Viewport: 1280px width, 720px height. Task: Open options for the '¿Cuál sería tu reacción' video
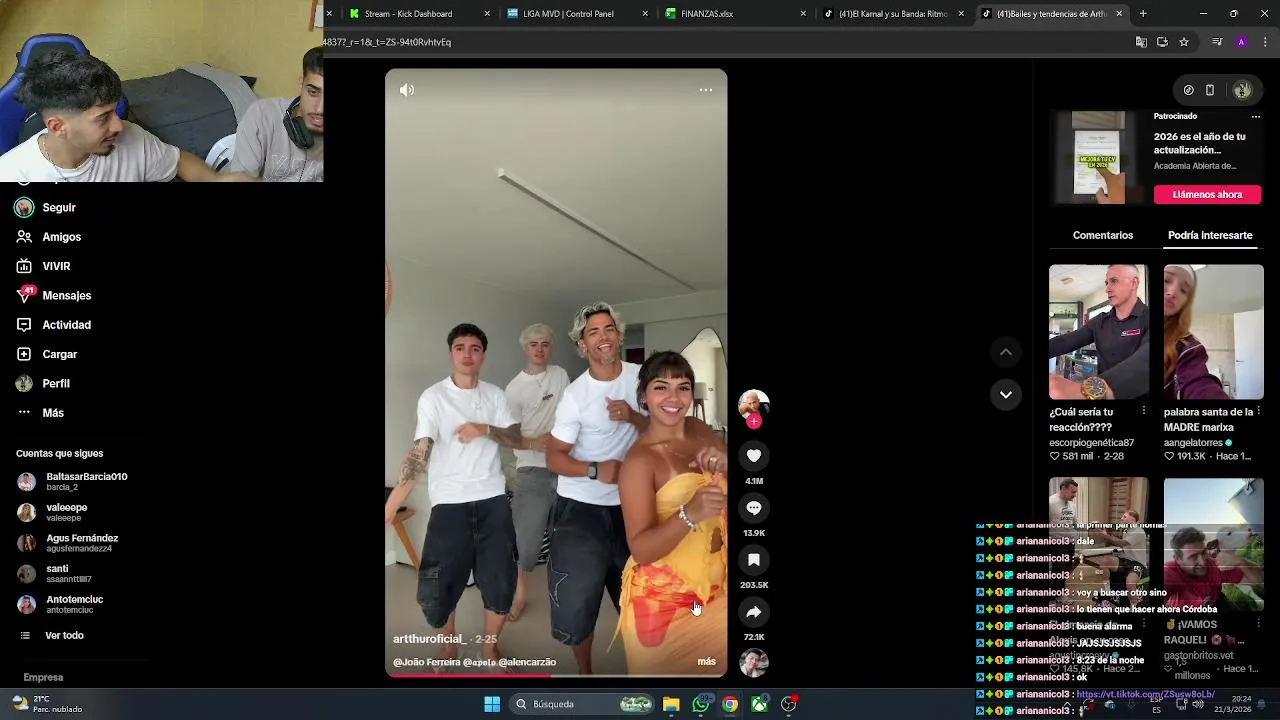1144,411
